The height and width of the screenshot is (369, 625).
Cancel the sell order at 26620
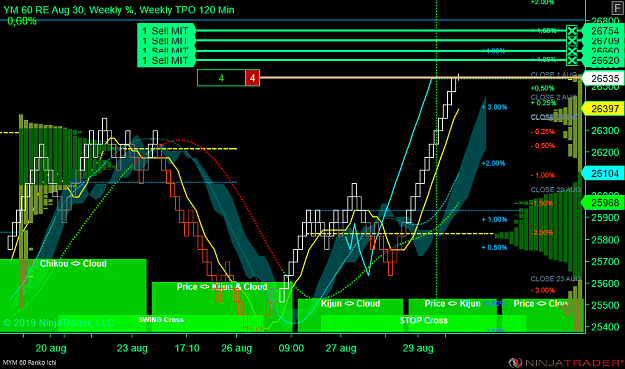tap(572, 60)
